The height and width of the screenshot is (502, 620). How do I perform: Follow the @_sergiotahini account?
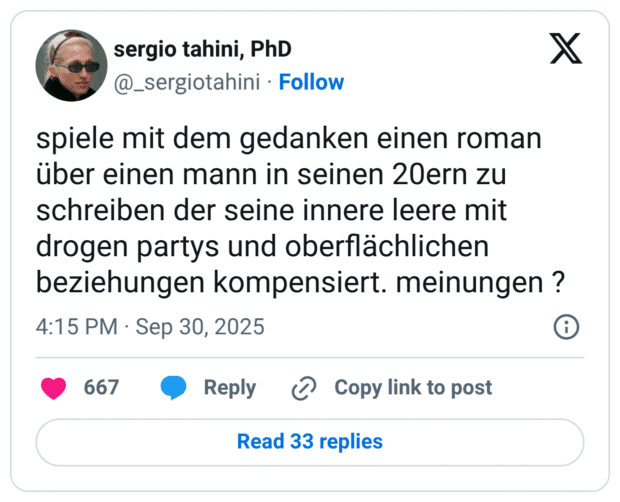[x=311, y=82]
